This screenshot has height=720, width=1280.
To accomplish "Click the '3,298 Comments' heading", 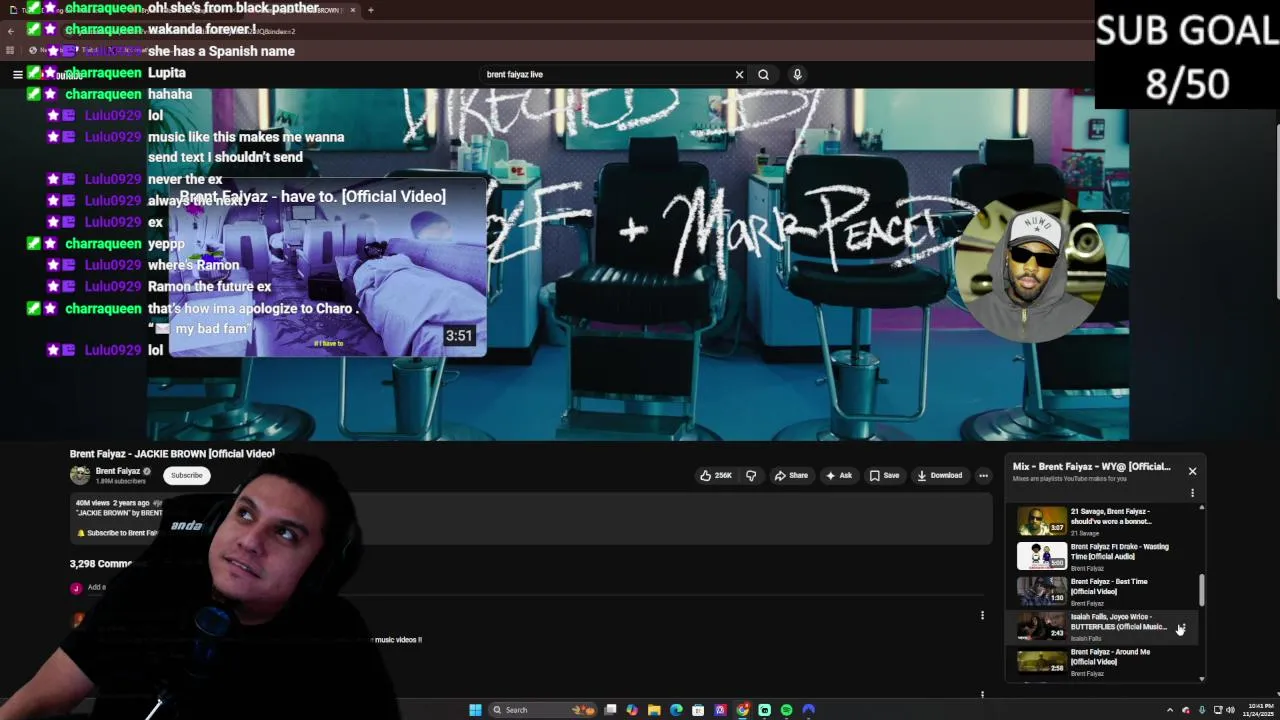I will click(x=101, y=564).
